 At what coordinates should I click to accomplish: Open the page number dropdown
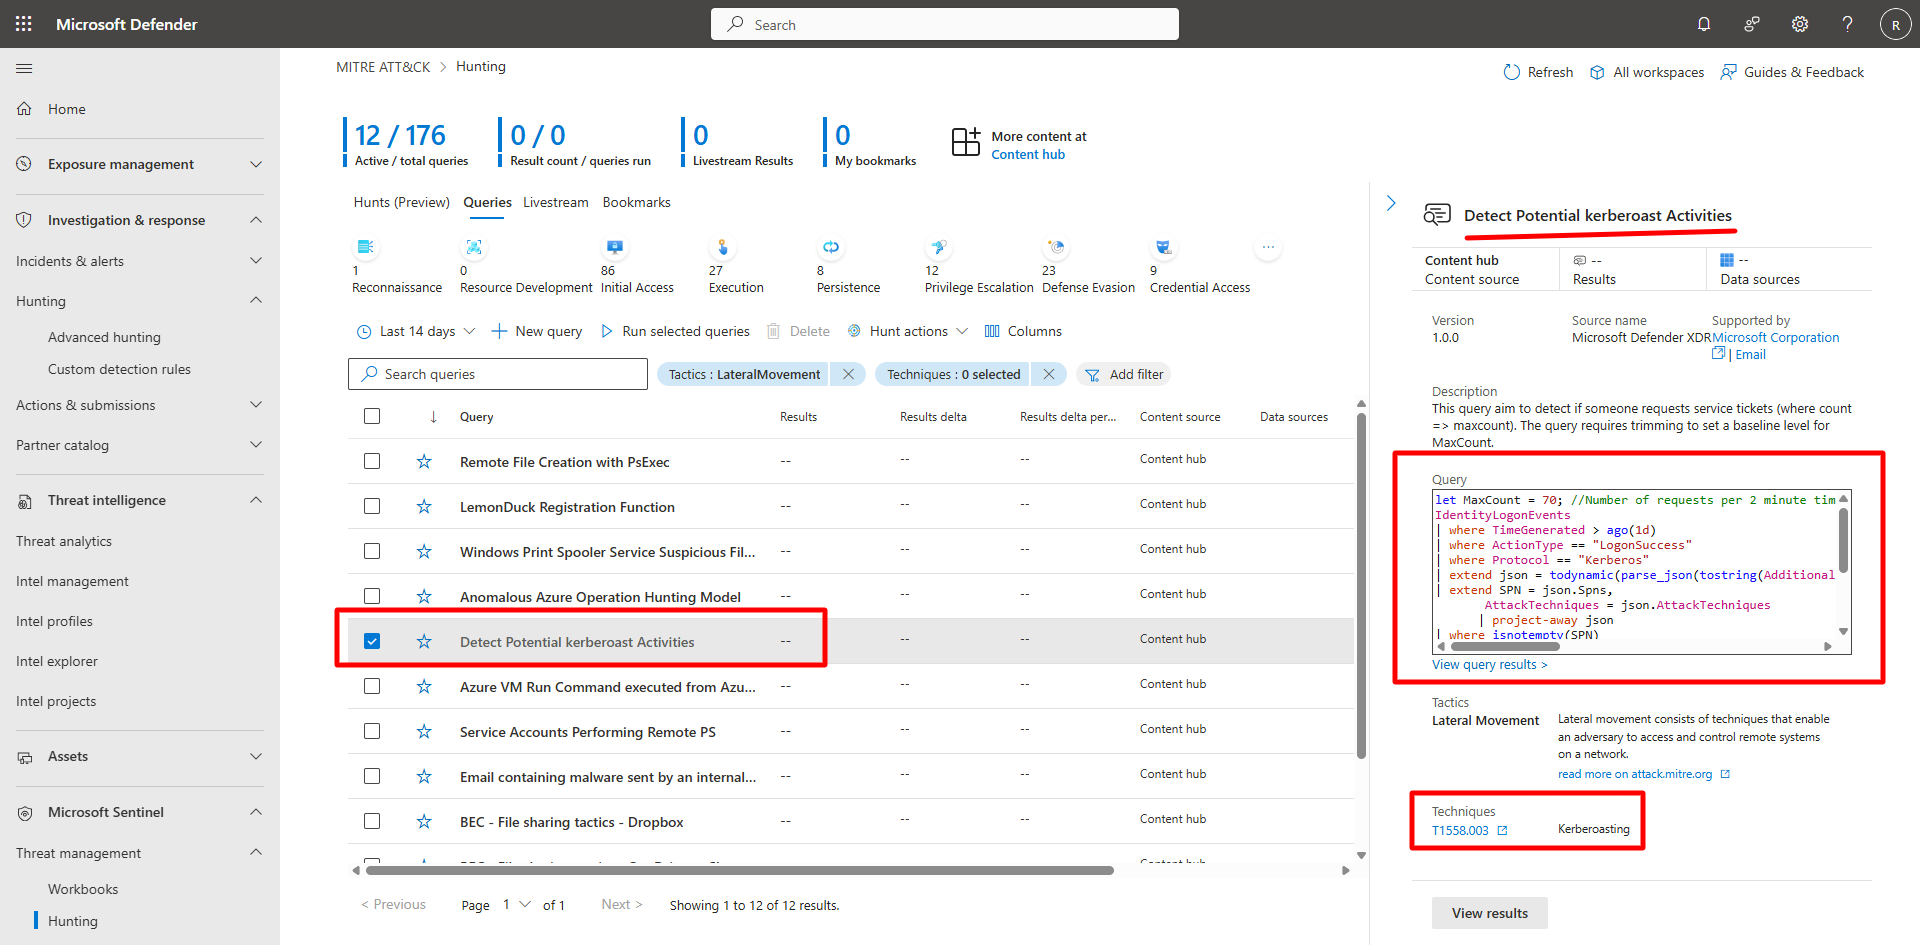517,905
